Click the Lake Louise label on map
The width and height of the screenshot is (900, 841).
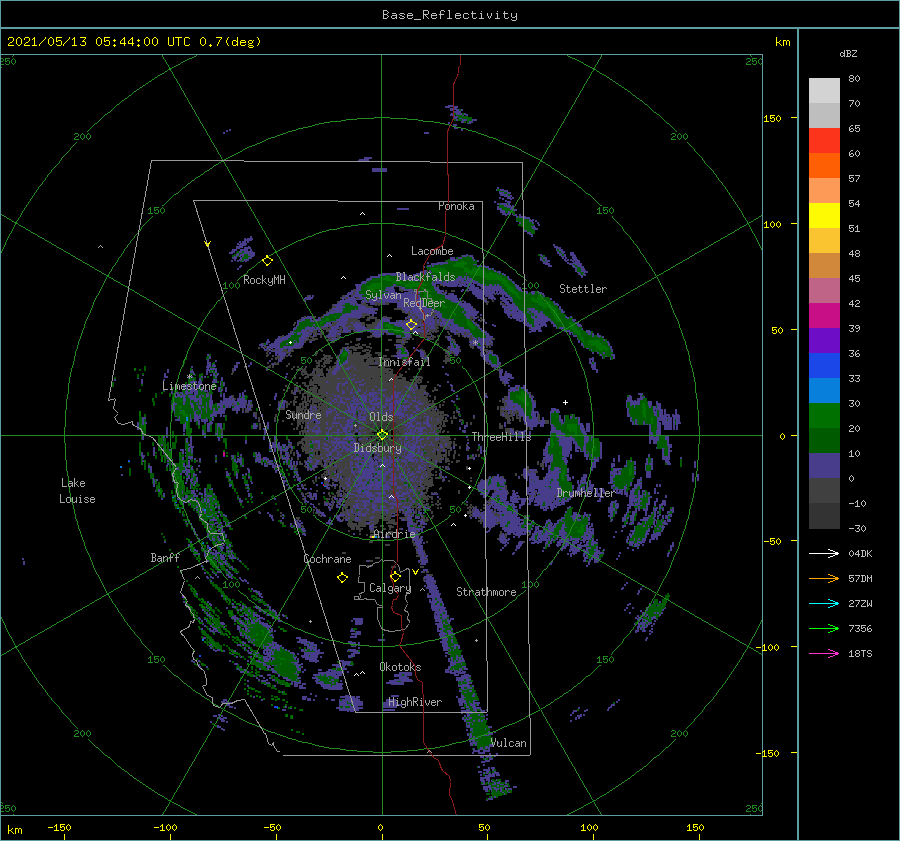tap(77, 491)
